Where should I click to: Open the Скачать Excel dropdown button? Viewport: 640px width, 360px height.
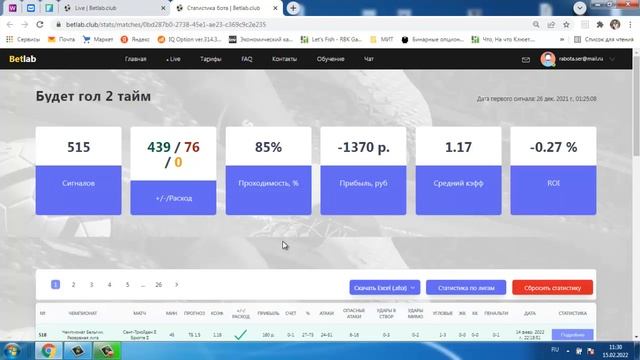(x=384, y=288)
